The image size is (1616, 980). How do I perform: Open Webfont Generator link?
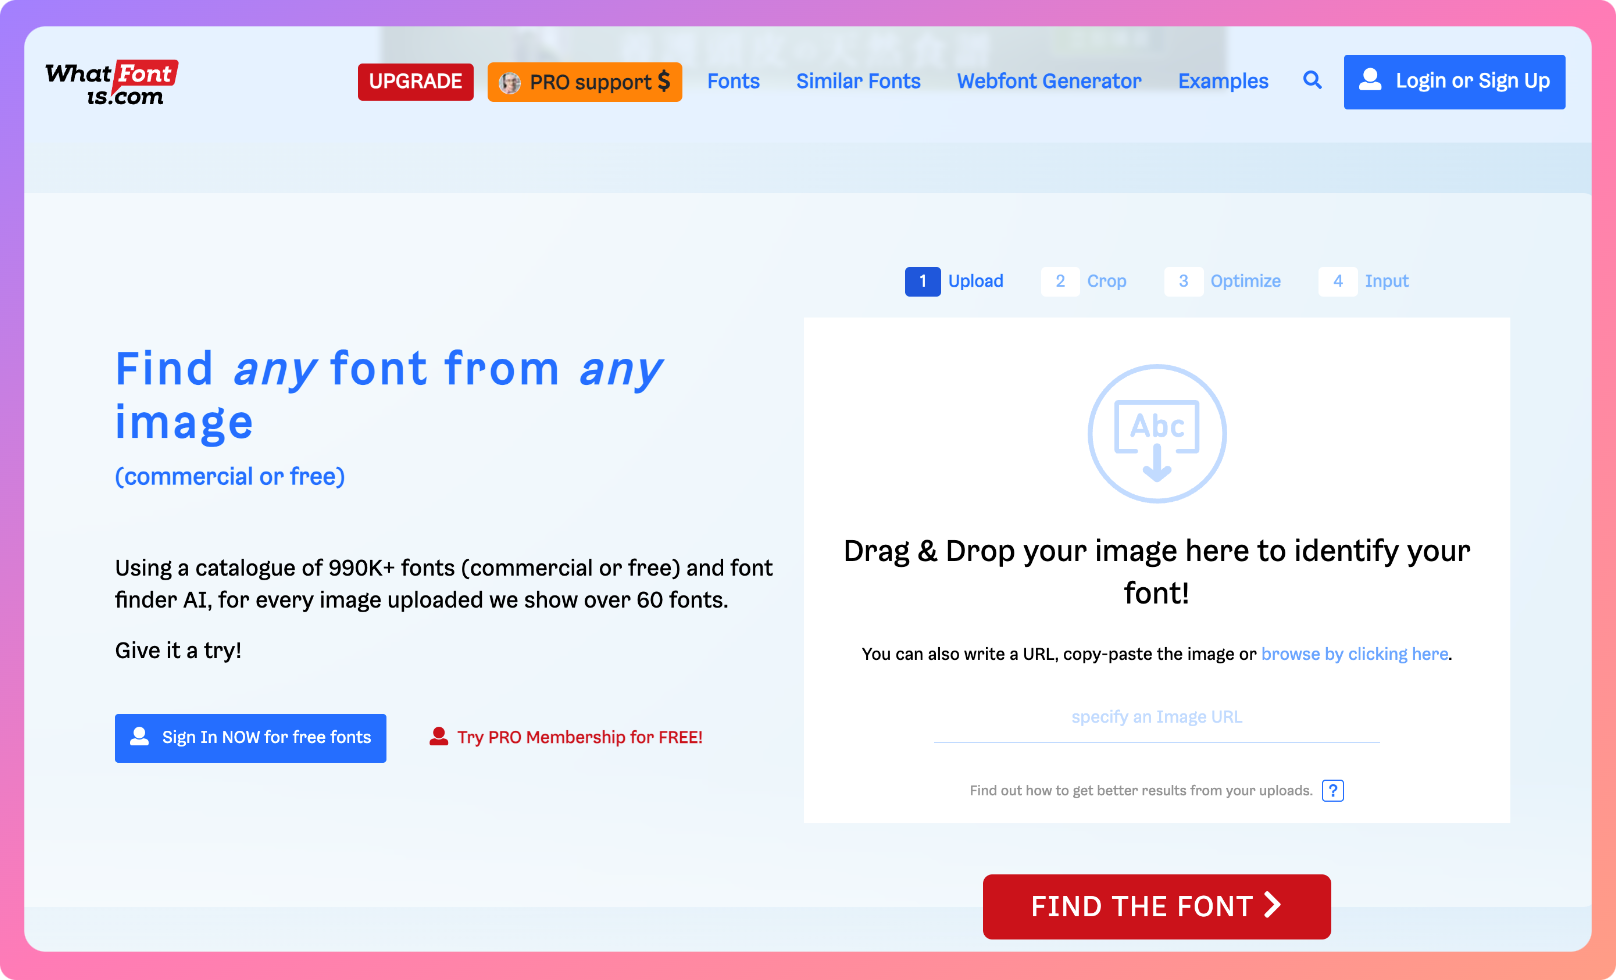[1049, 81]
